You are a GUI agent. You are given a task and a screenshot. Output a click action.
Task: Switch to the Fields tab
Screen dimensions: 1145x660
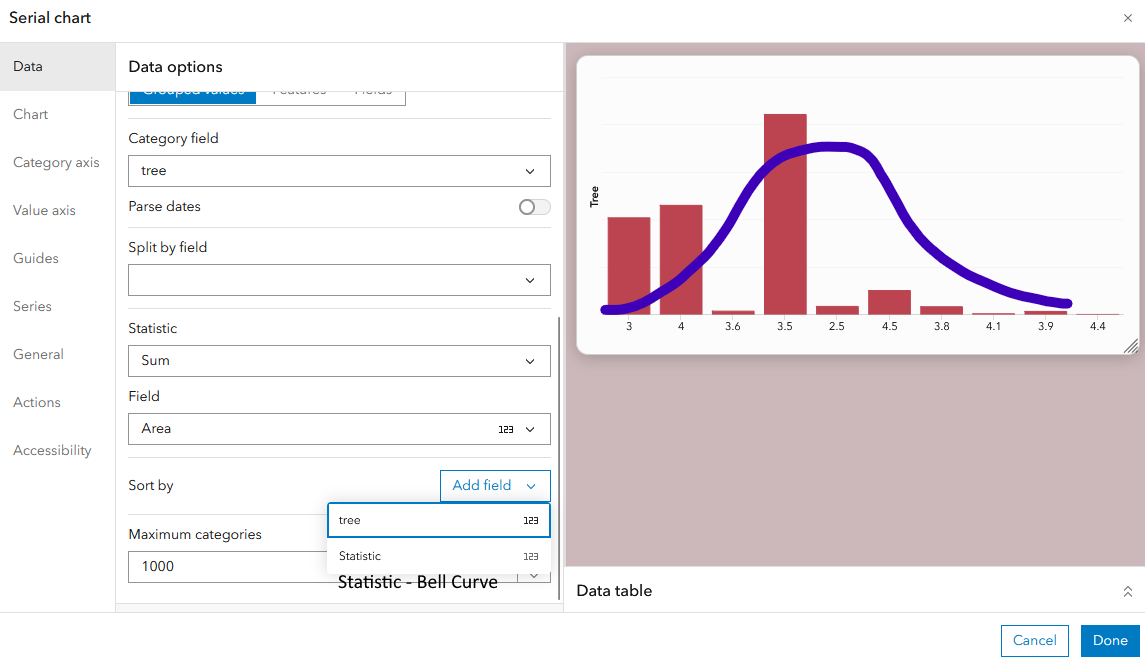(x=372, y=89)
